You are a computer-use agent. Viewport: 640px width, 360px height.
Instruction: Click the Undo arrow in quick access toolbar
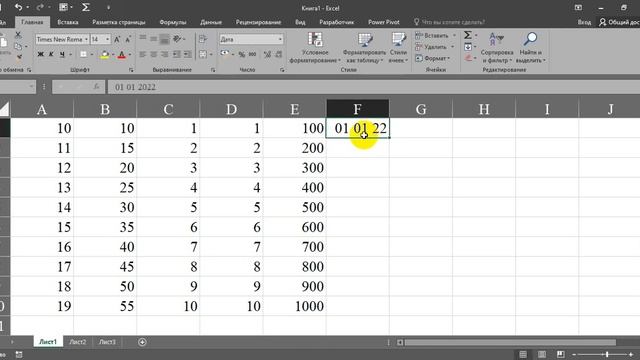(x=18, y=7)
